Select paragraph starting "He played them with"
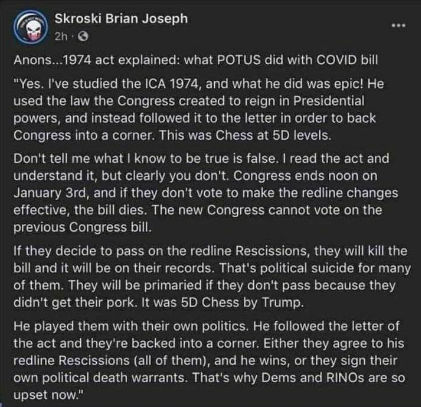Image resolution: width=421 pixels, height=407 pixels. click(x=209, y=360)
